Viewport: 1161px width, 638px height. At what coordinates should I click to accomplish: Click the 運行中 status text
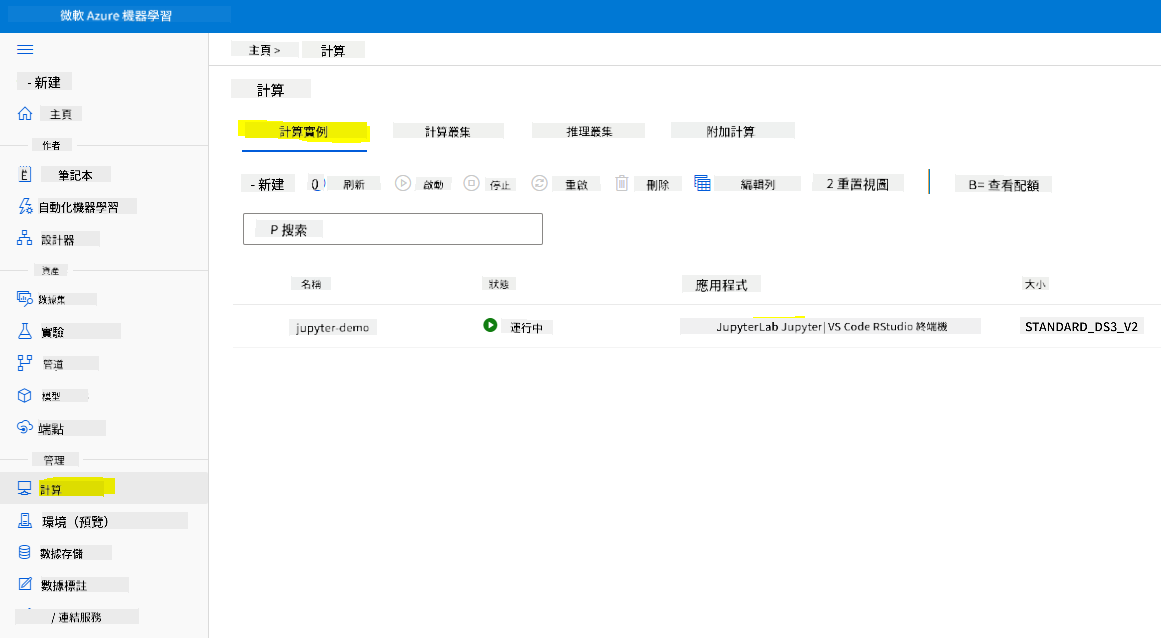pos(526,327)
